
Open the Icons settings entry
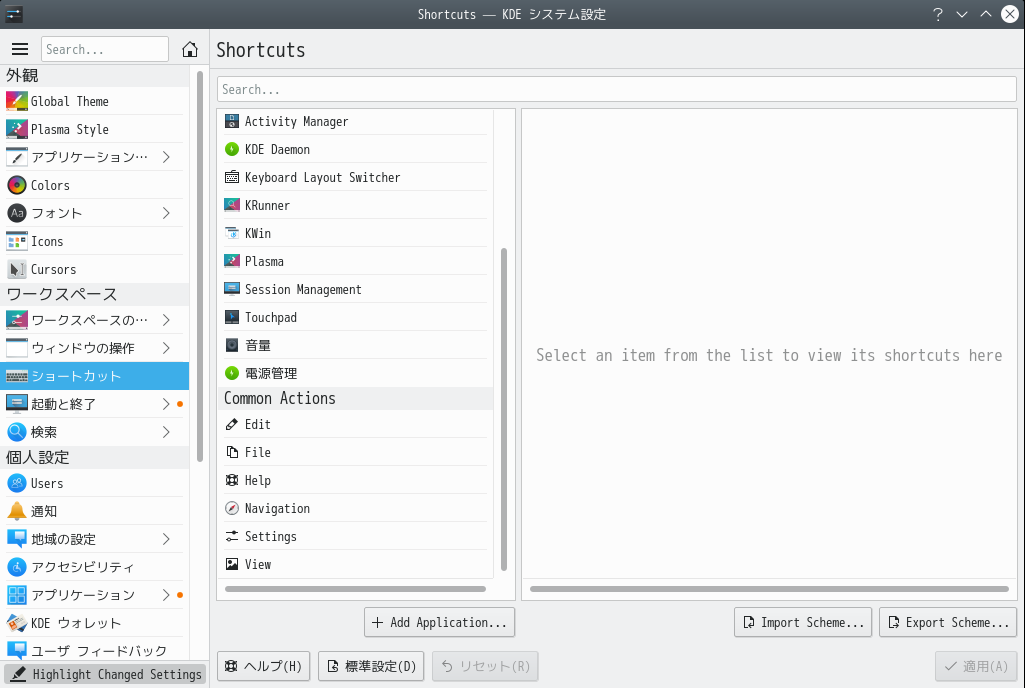94,241
